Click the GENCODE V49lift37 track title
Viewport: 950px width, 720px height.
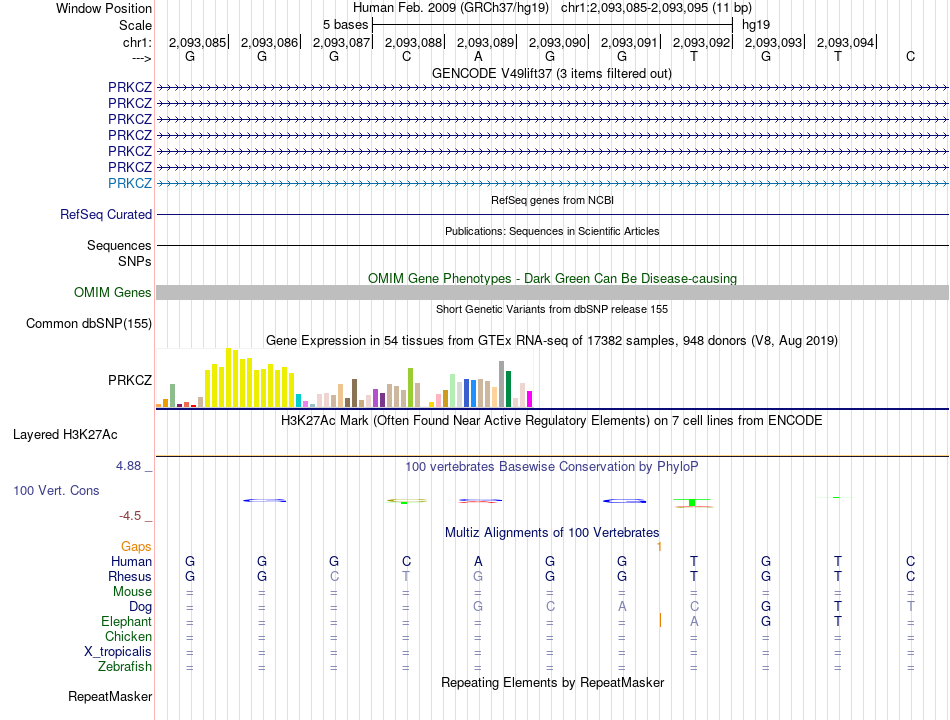tap(552, 74)
